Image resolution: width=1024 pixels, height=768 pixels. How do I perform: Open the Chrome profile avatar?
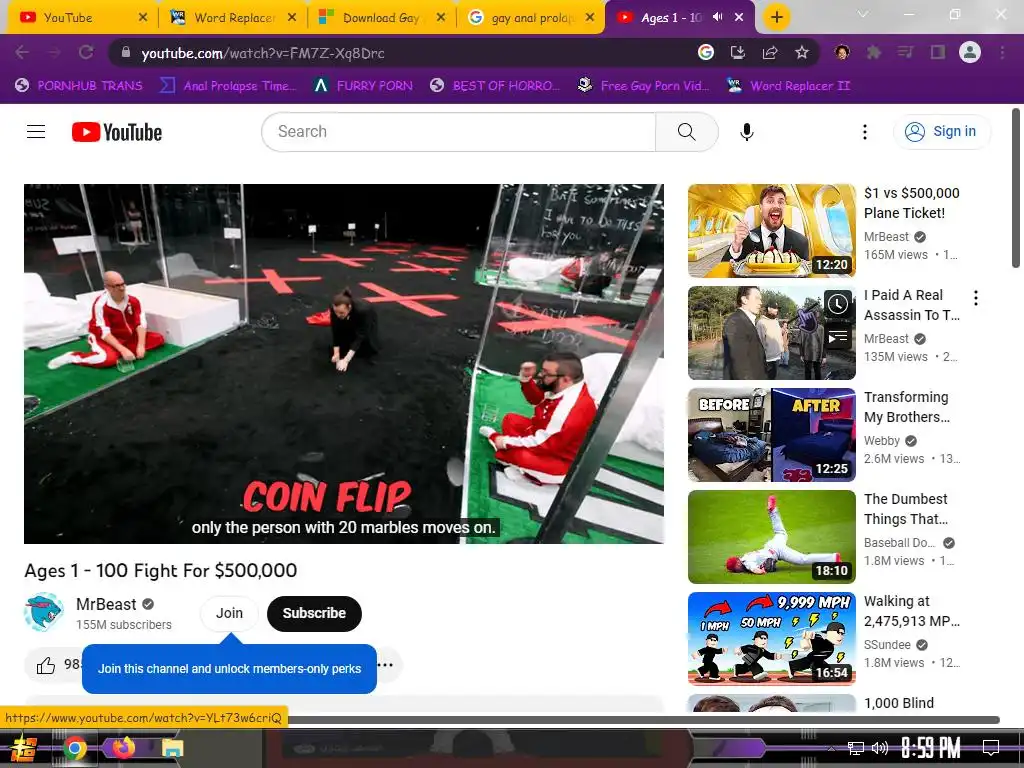coord(970,52)
